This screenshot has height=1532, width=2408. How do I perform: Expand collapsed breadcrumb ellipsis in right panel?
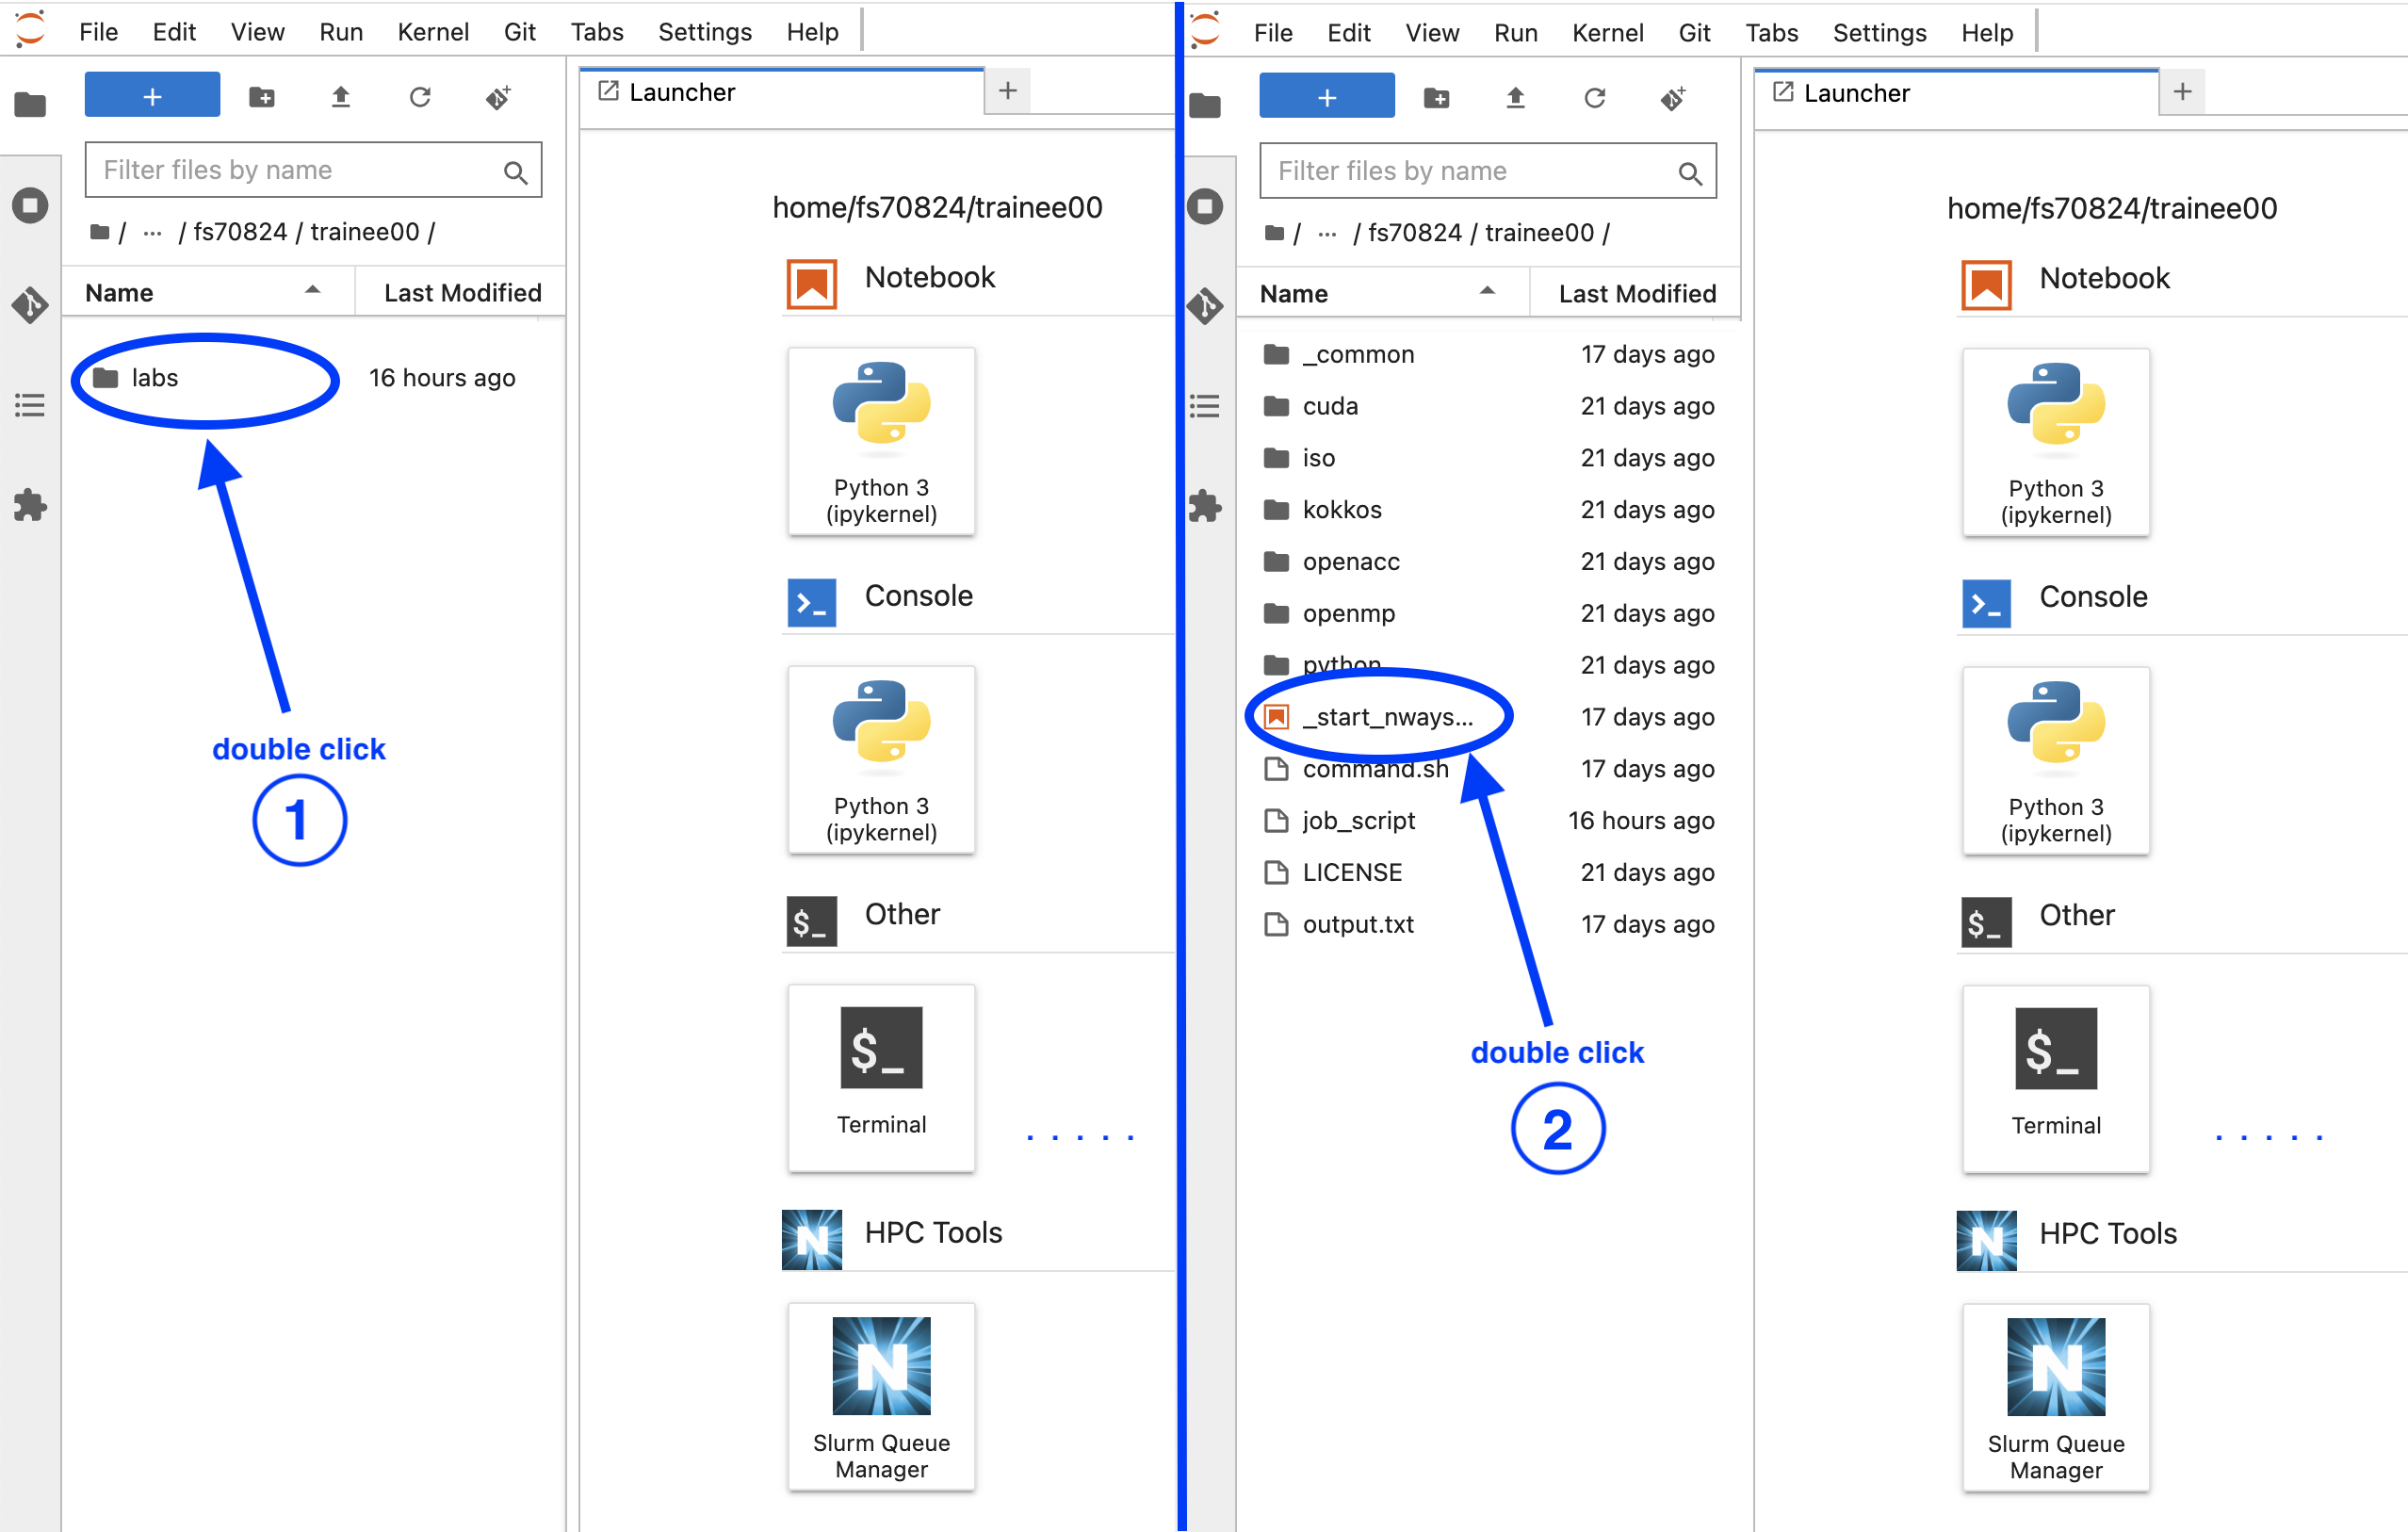coord(1327,234)
